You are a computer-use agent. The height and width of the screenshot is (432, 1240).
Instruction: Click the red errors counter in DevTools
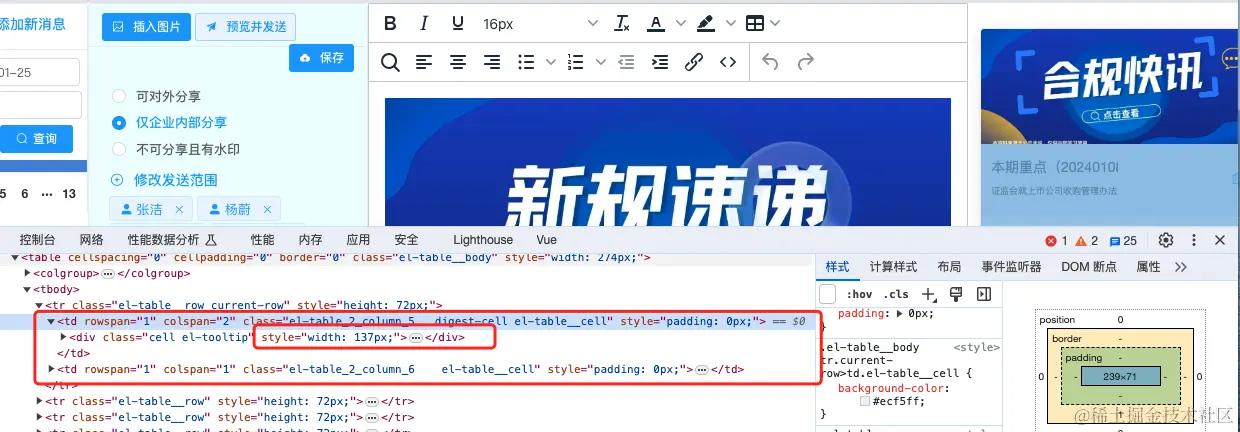point(1057,241)
